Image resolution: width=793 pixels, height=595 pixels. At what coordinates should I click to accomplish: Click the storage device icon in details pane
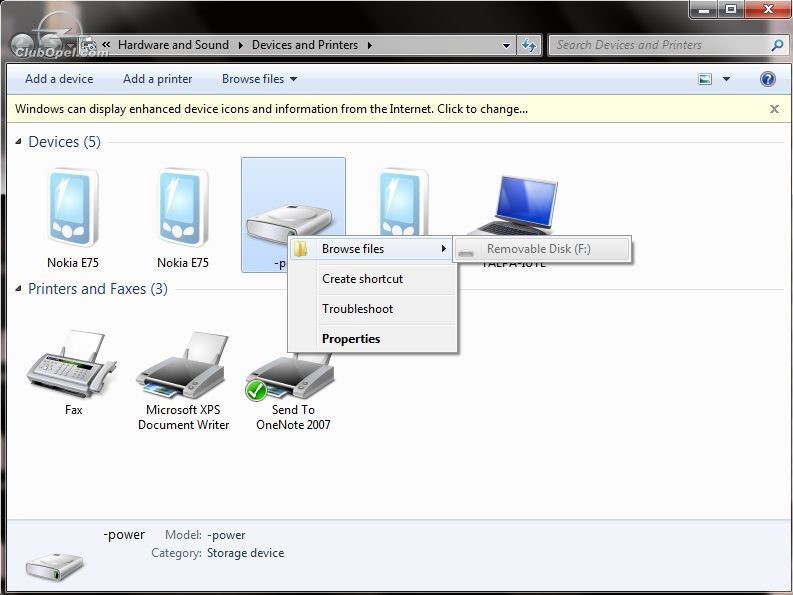tap(54, 566)
